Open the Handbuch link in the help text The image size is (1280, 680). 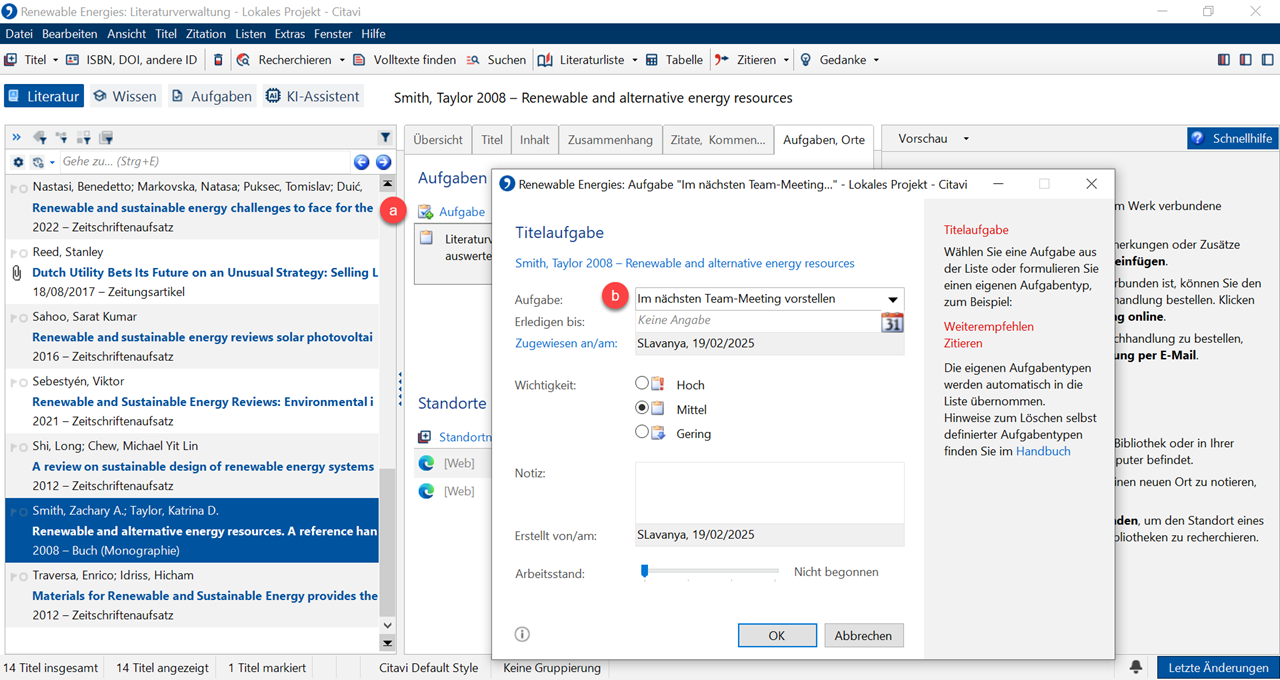(x=1043, y=451)
